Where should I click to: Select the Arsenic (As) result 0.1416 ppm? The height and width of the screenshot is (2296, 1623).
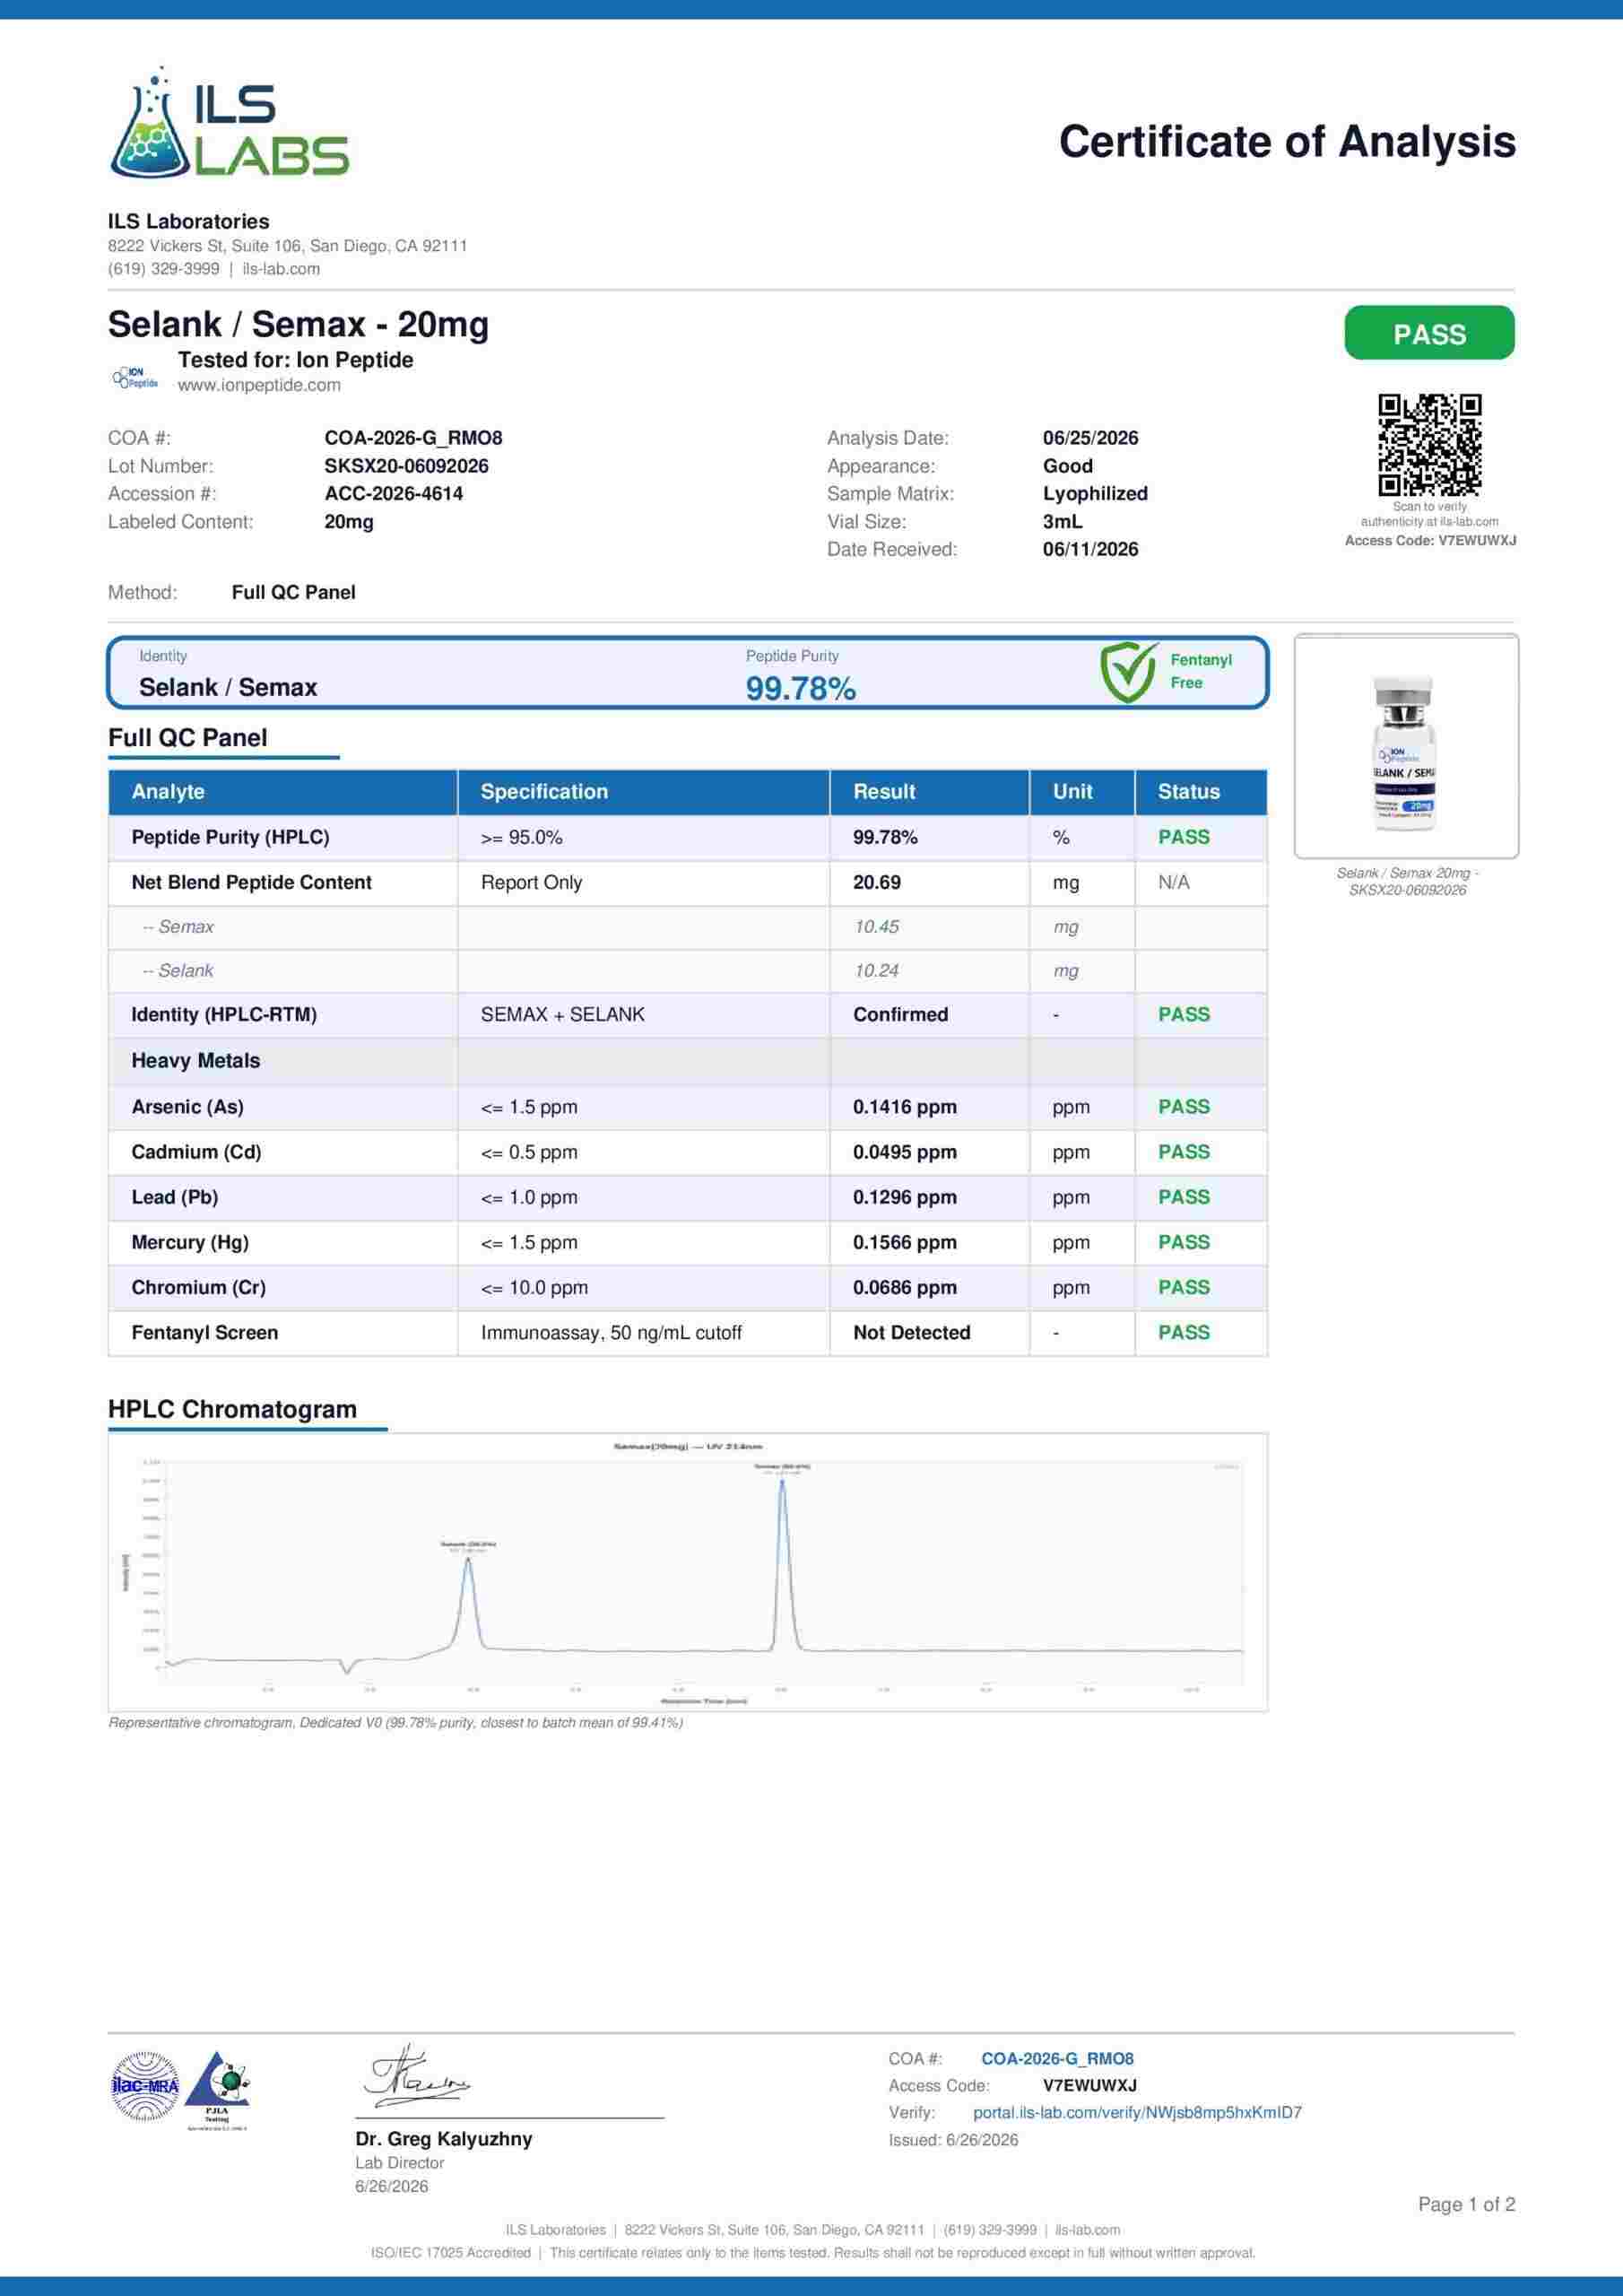[904, 1107]
